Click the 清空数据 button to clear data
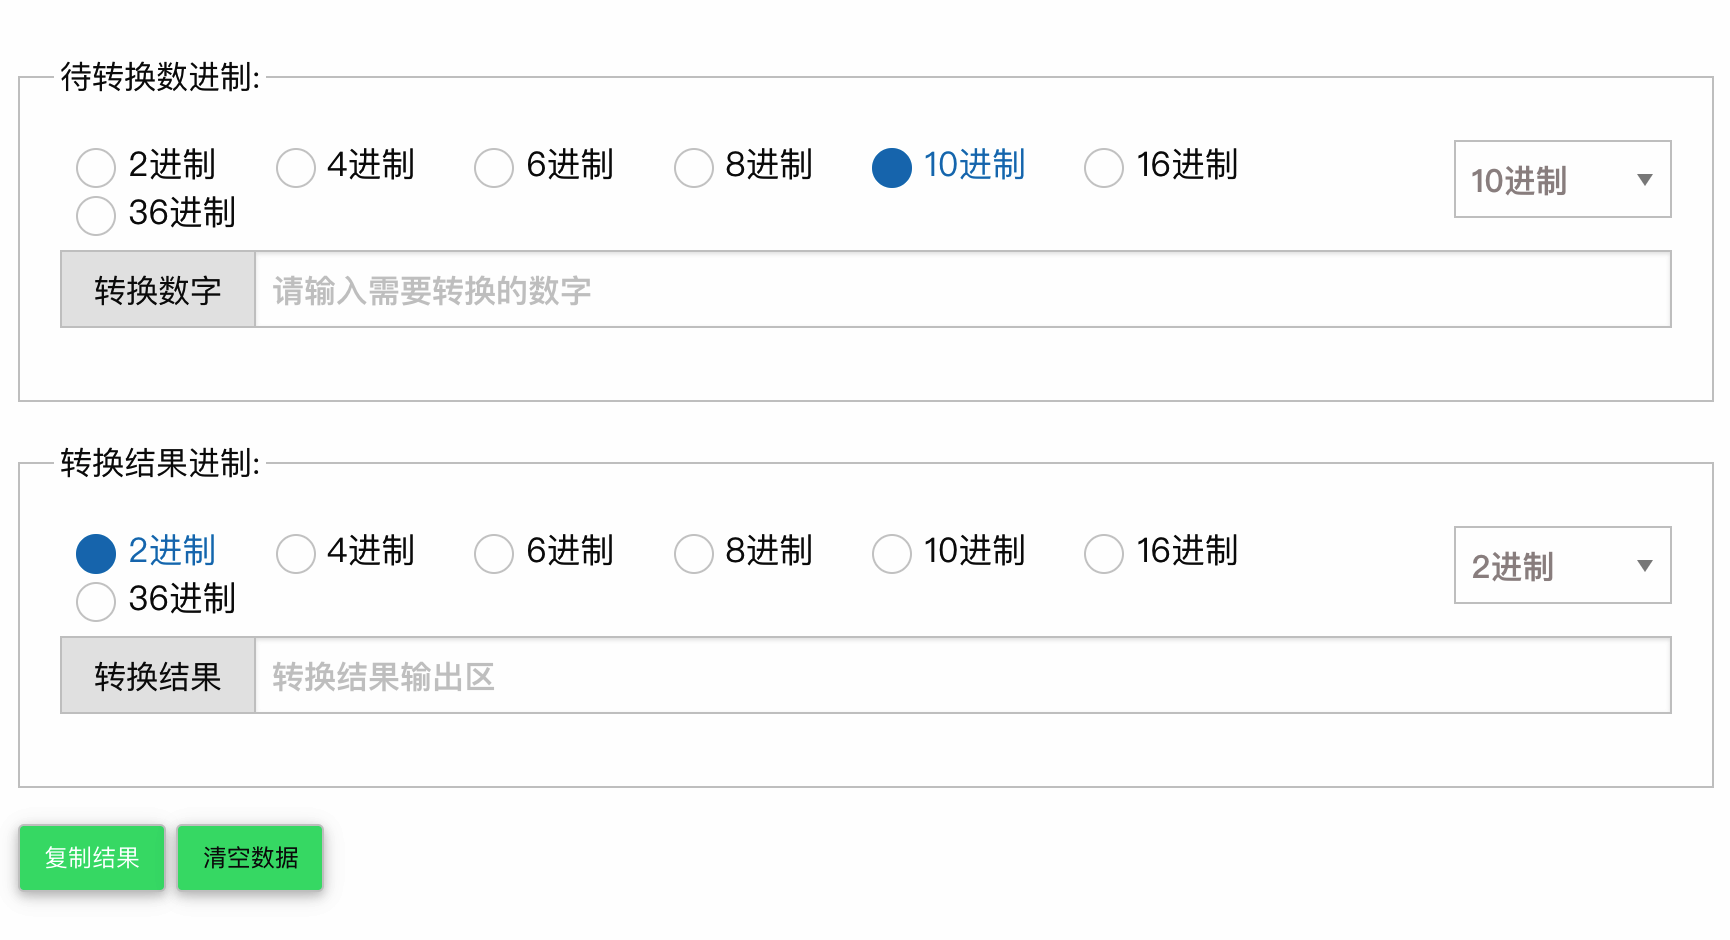The image size is (1730, 940). [249, 857]
